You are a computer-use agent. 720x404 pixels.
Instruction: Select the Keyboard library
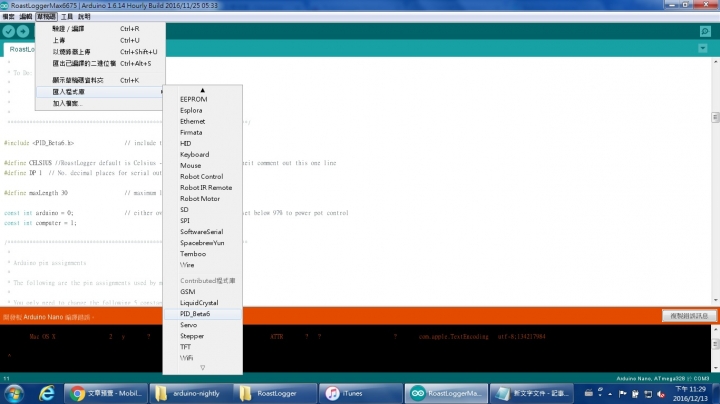click(202, 154)
